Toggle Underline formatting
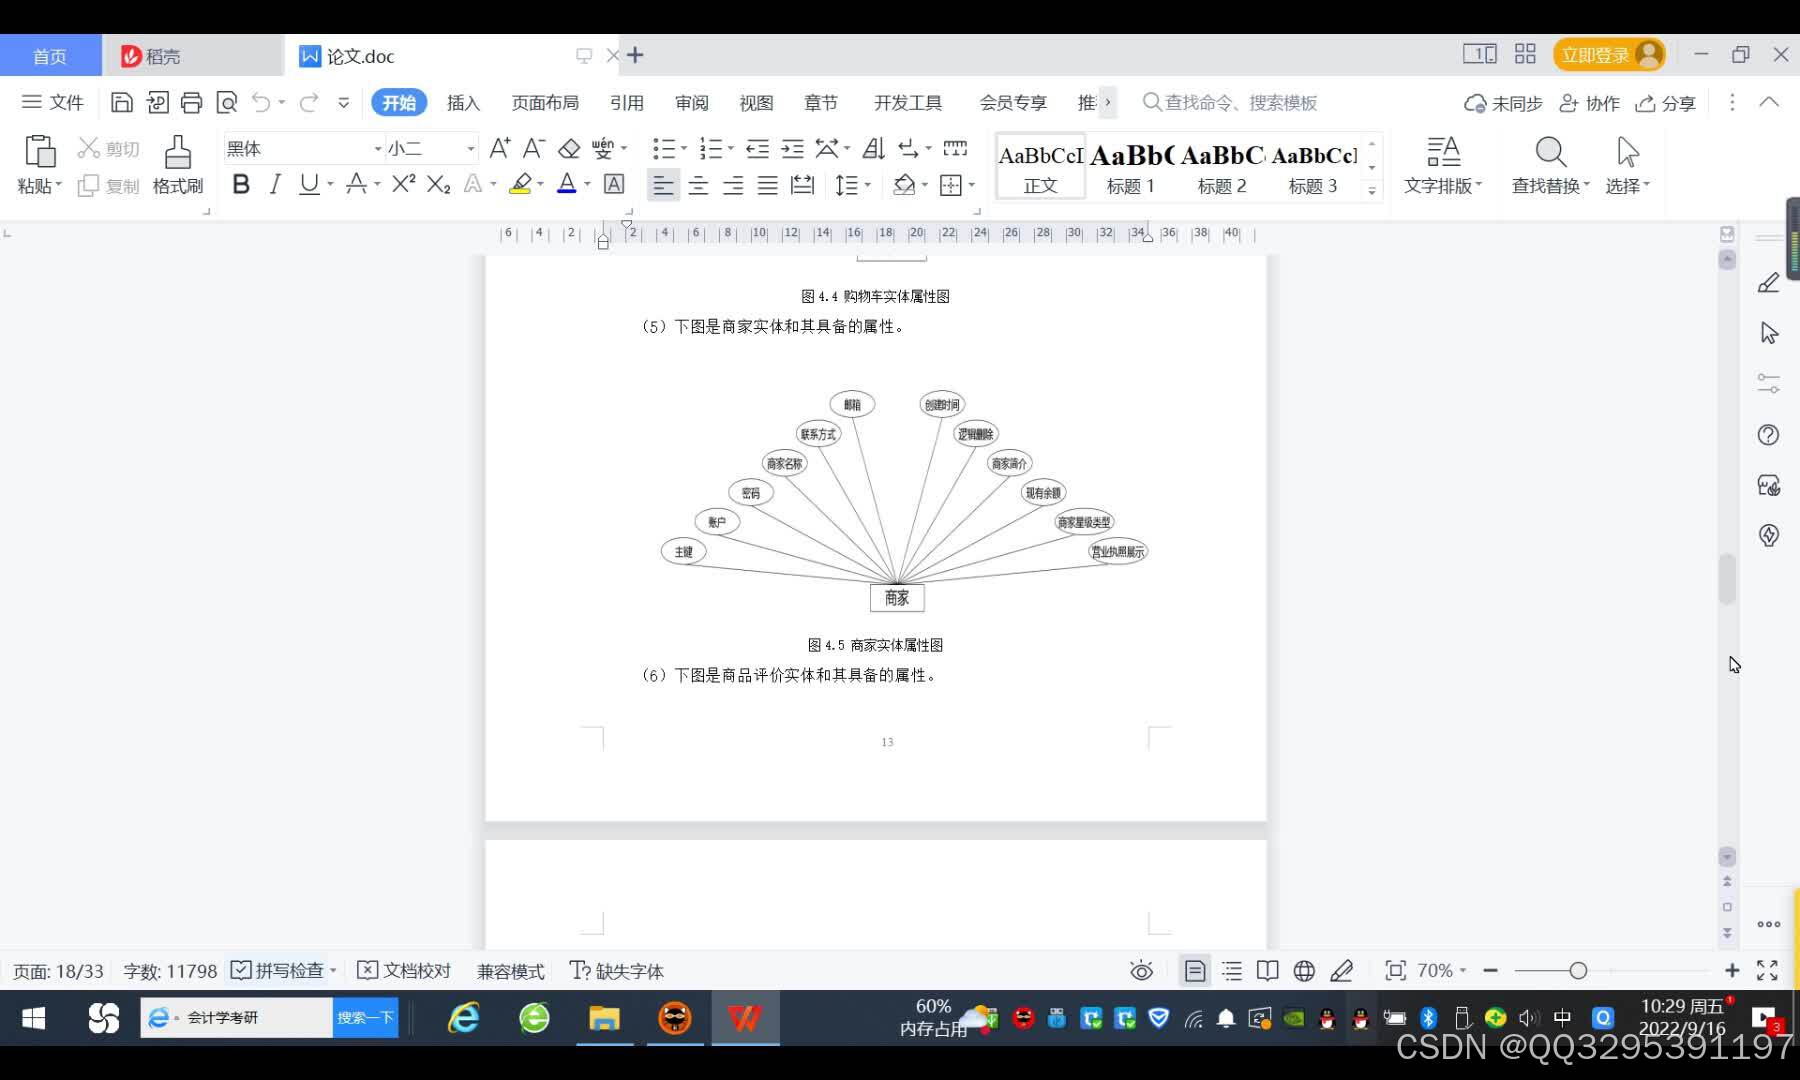This screenshot has height=1080, width=1800. tap(309, 184)
